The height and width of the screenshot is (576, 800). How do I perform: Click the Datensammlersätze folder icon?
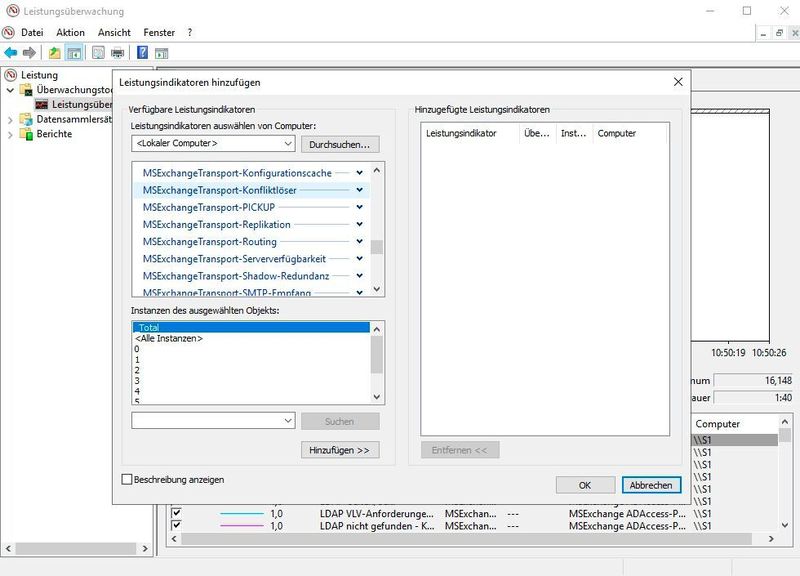click(26, 119)
